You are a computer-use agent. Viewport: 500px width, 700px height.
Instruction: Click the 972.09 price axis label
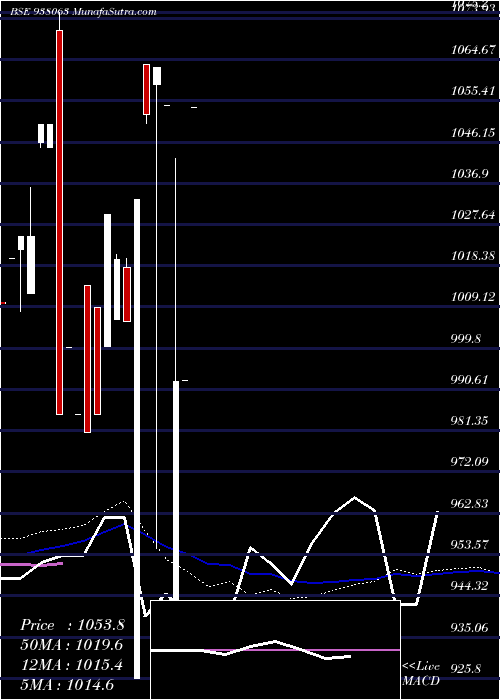[469, 462]
